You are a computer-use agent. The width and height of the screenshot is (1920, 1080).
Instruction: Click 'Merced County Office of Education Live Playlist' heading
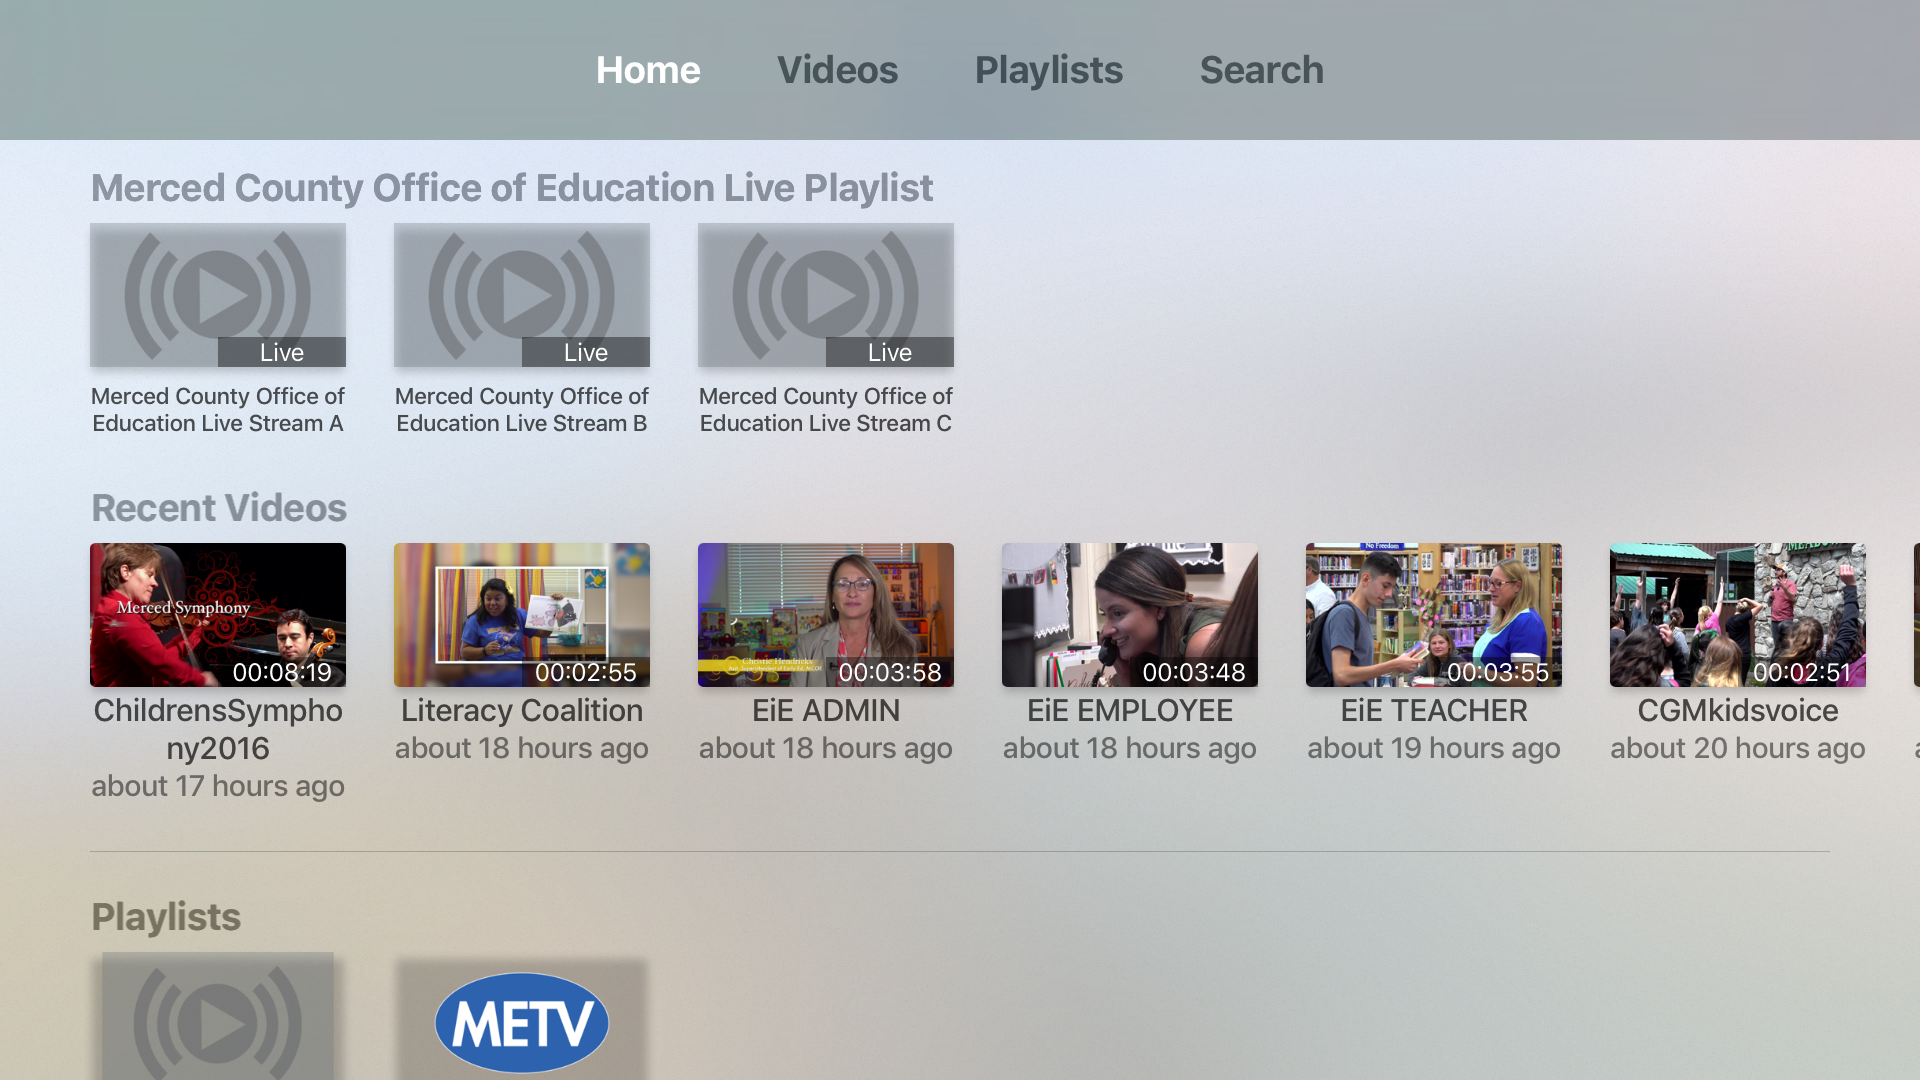tap(512, 188)
